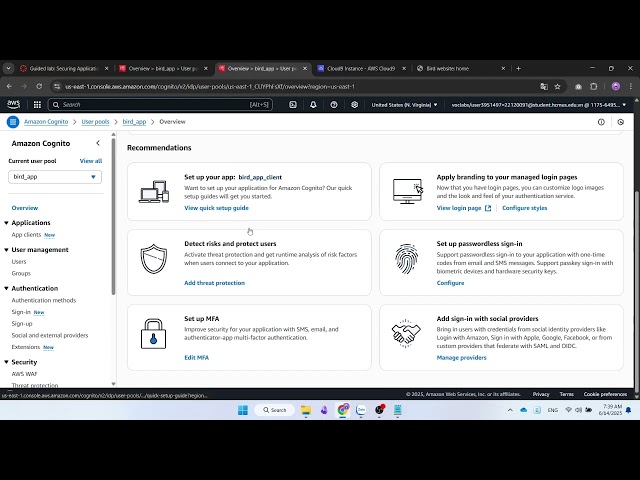Open Authentication methods in the sidebar
Viewport: 640px width, 480px height.
44,300
